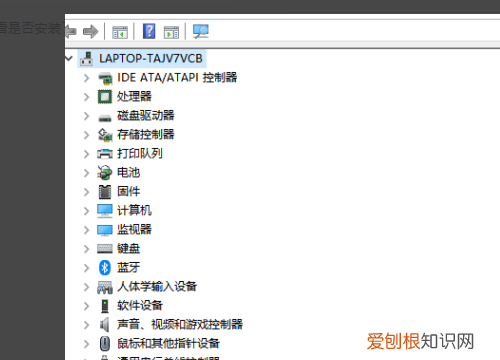The image size is (500, 360).
Task: Select the 电池 label
Action: click(129, 173)
